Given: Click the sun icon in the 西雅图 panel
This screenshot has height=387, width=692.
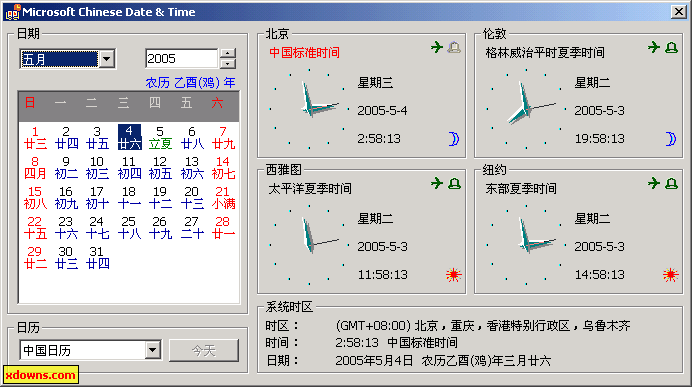Looking at the screenshot, I should point(453,275).
